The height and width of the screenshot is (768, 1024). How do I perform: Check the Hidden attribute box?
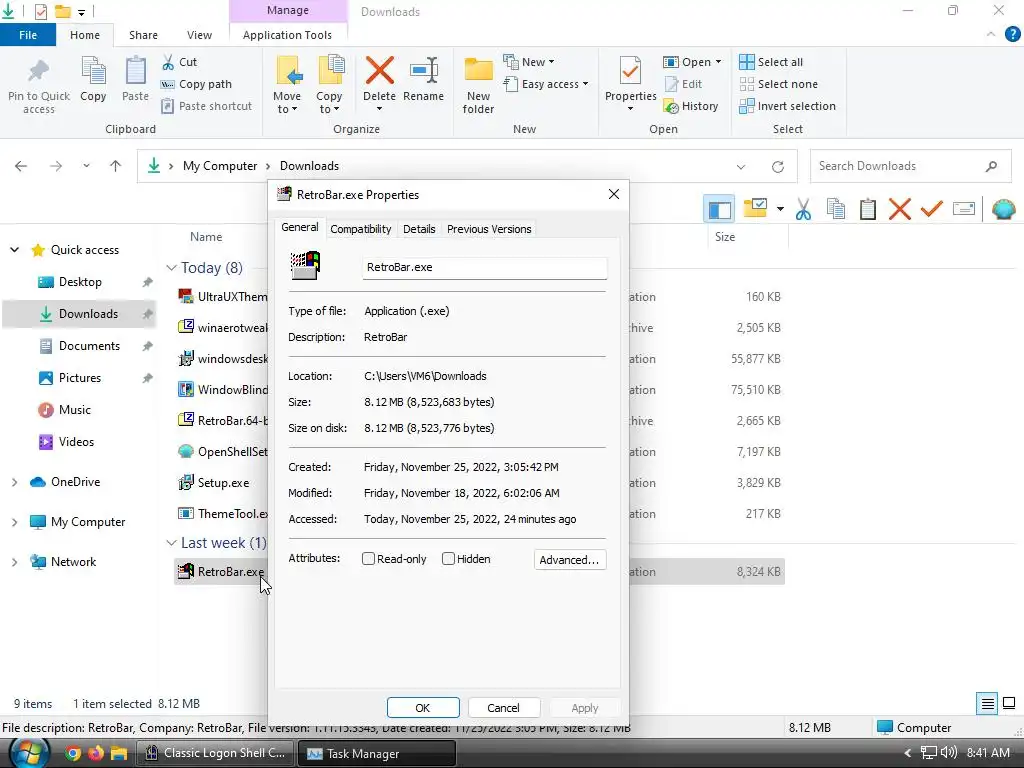click(448, 559)
